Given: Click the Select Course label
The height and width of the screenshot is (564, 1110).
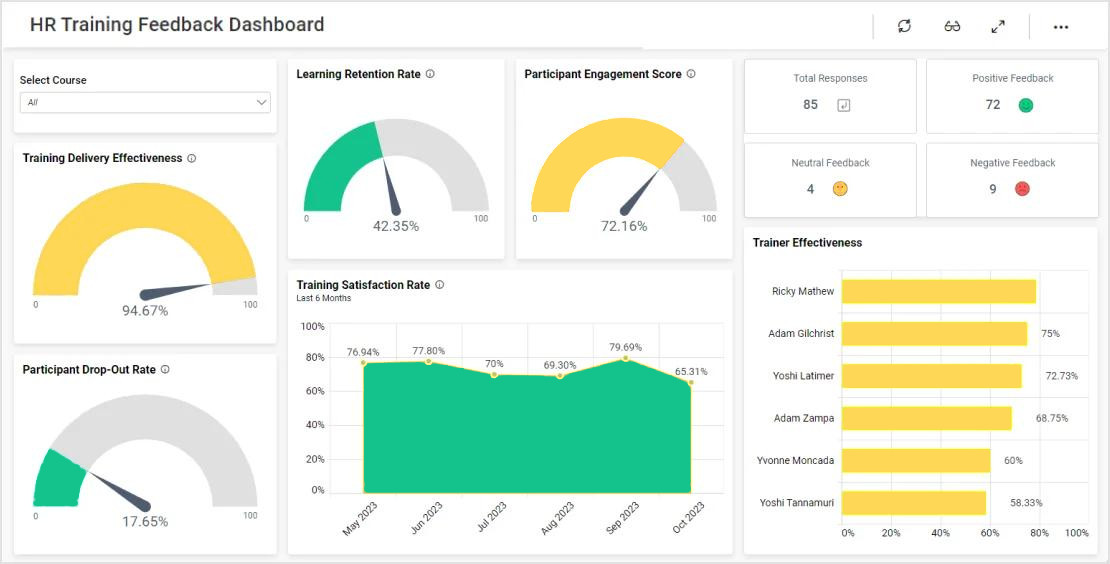Looking at the screenshot, I should click(x=53, y=80).
